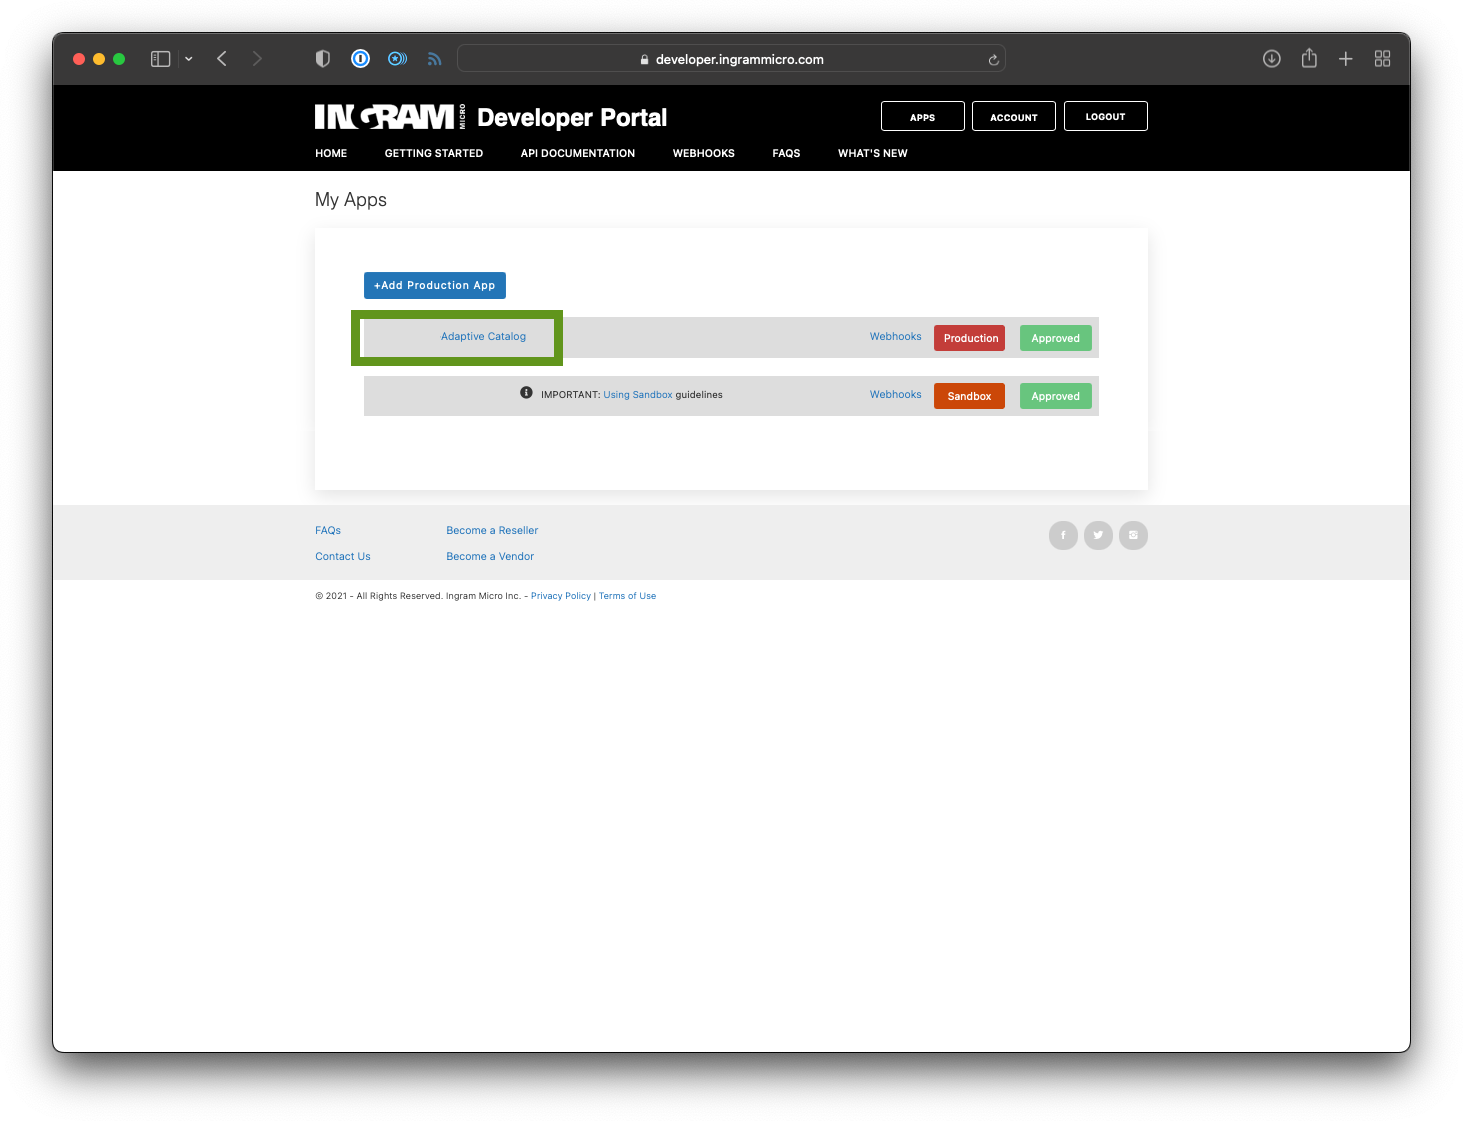
Task: Open Webhooks link in the Sandbox row
Action: pos(896,394)
